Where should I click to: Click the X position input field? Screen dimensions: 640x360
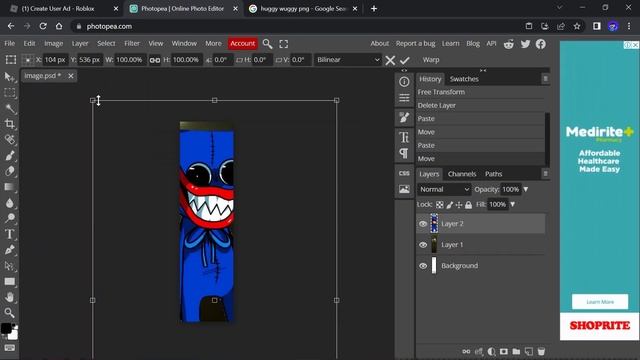(x=55, y=60)
